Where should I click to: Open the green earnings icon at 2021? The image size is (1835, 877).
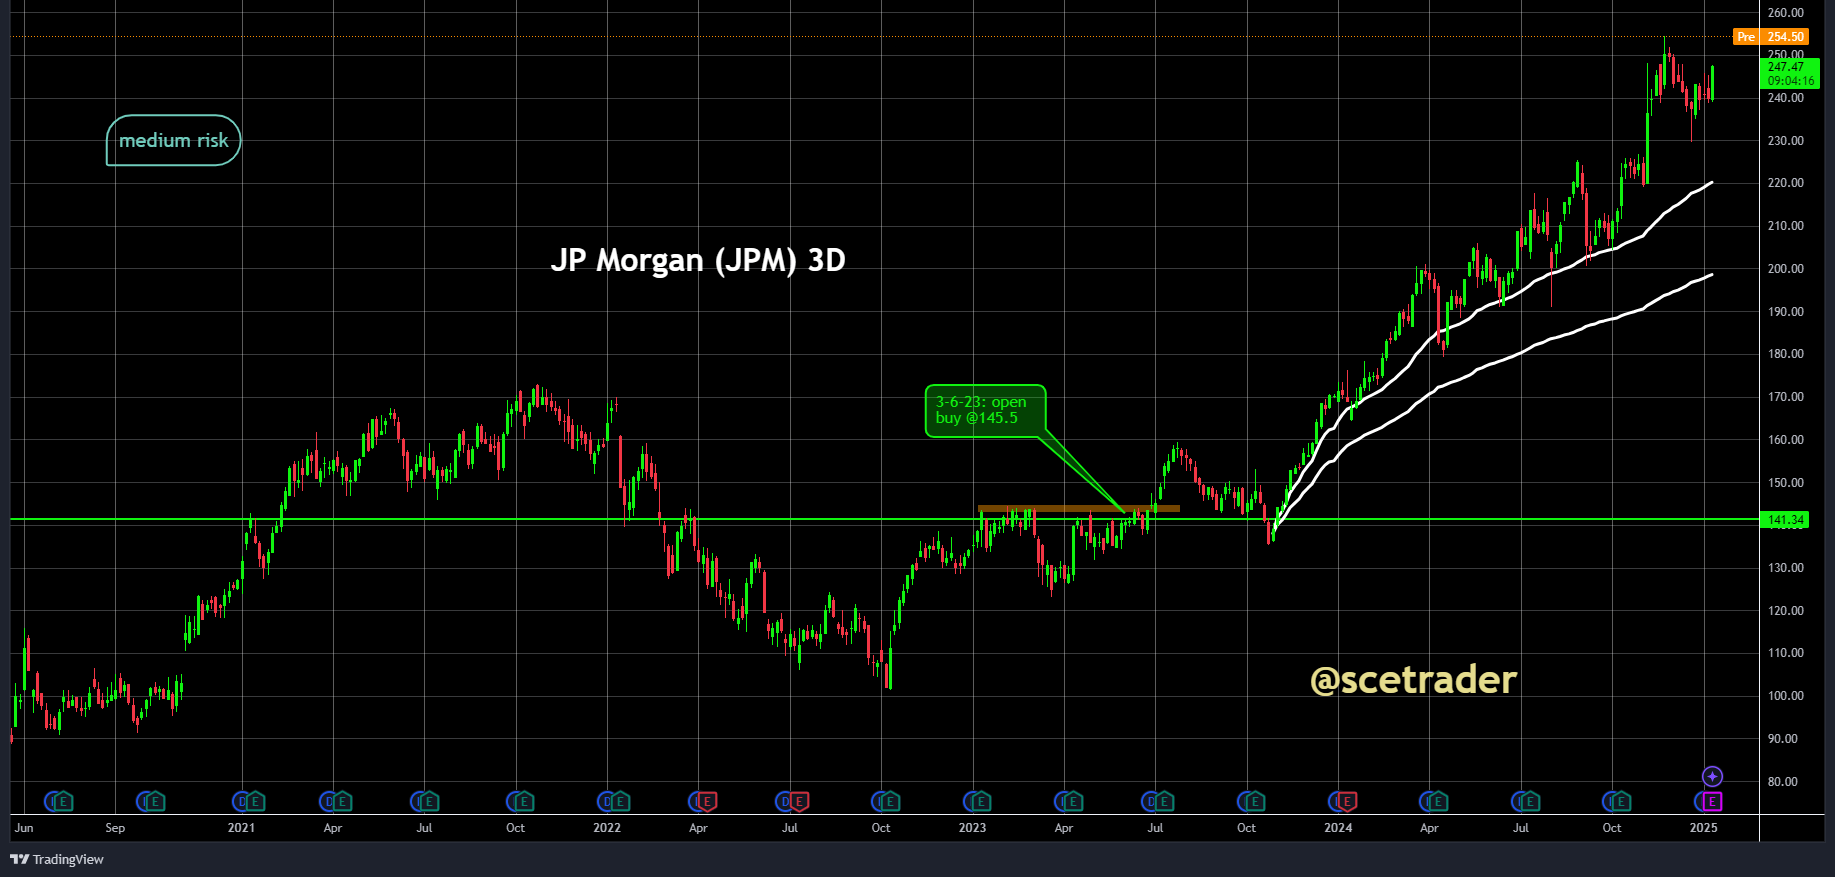254,801
